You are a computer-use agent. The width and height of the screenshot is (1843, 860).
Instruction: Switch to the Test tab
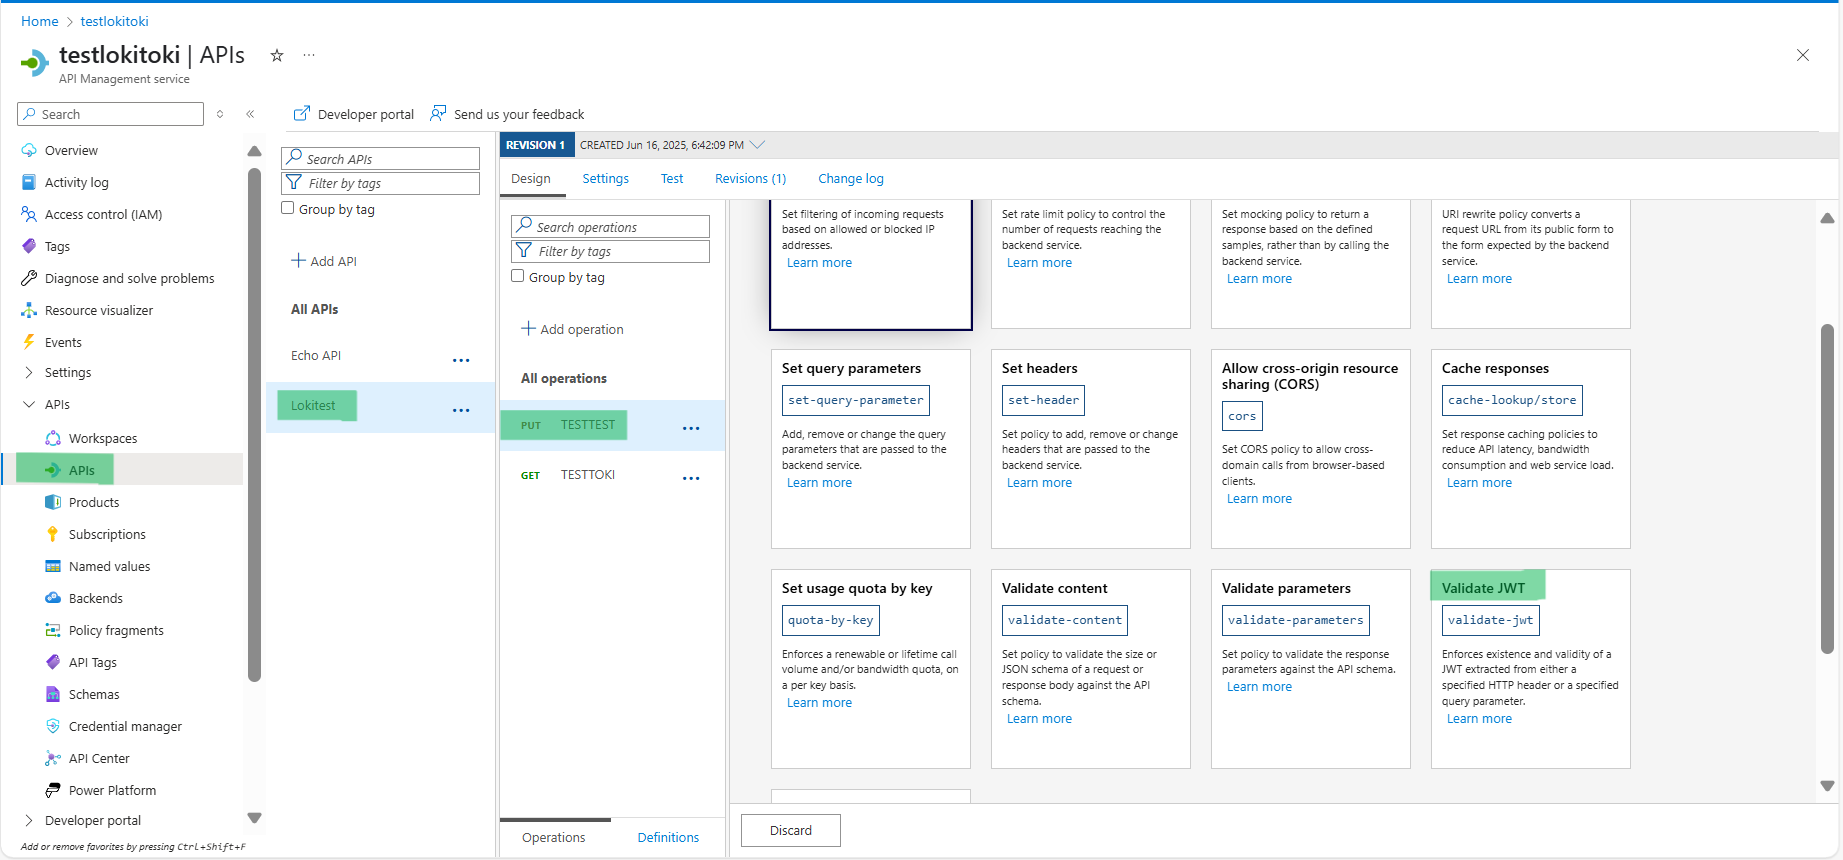[x=672, y=179]
